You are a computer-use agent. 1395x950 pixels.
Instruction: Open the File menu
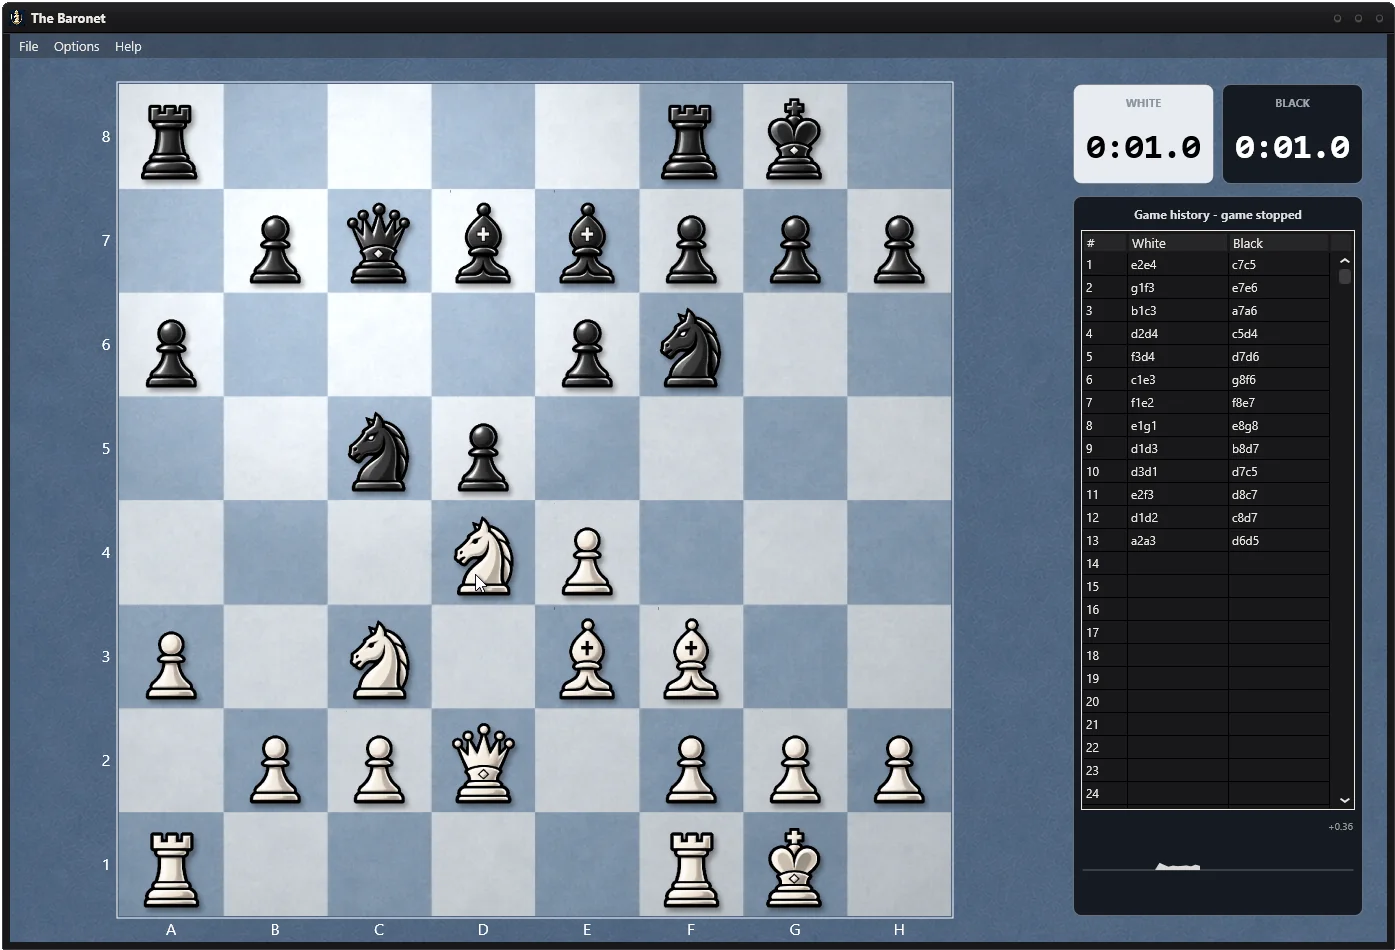tap(29, 46)
